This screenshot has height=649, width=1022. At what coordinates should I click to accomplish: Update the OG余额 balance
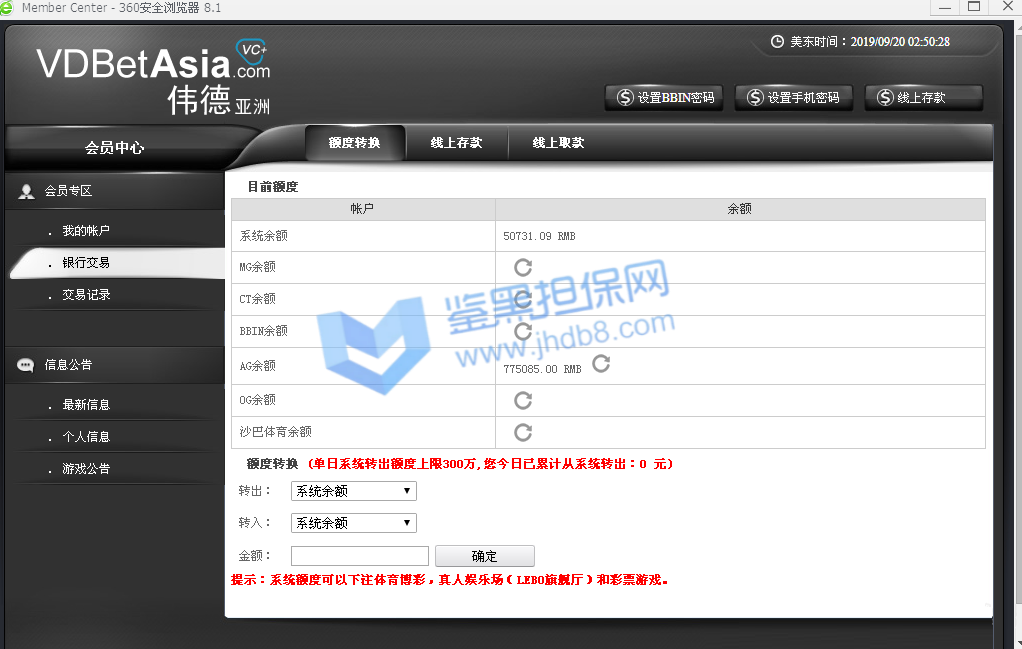click(522, 400)
